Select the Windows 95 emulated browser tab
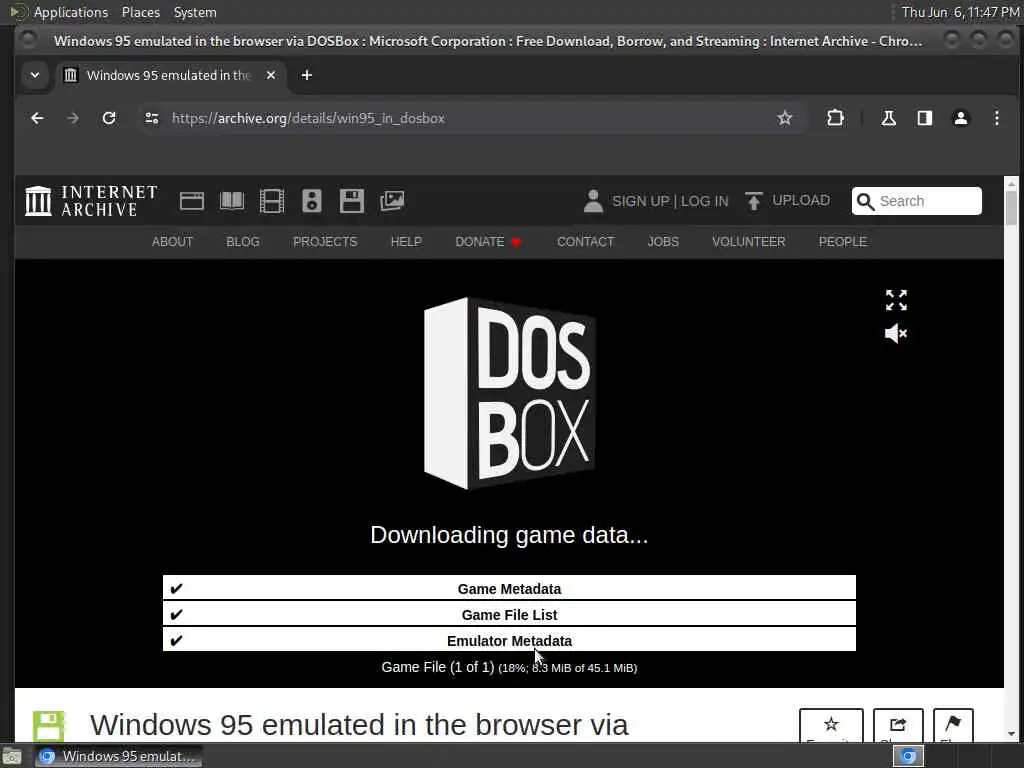 pyautogui.click(x=170, y=75)
